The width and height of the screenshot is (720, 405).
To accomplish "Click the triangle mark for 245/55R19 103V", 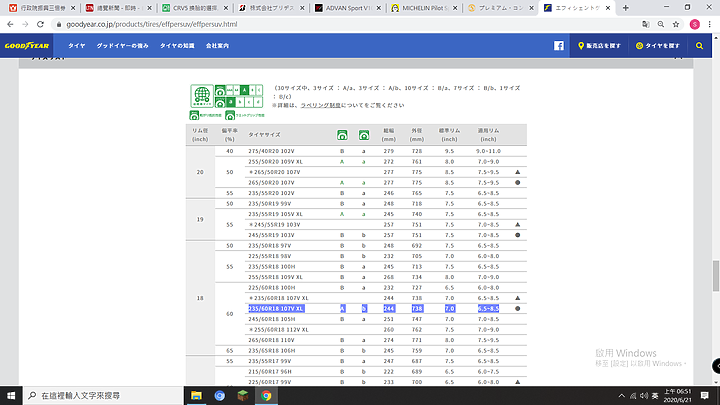I will 518,225.
